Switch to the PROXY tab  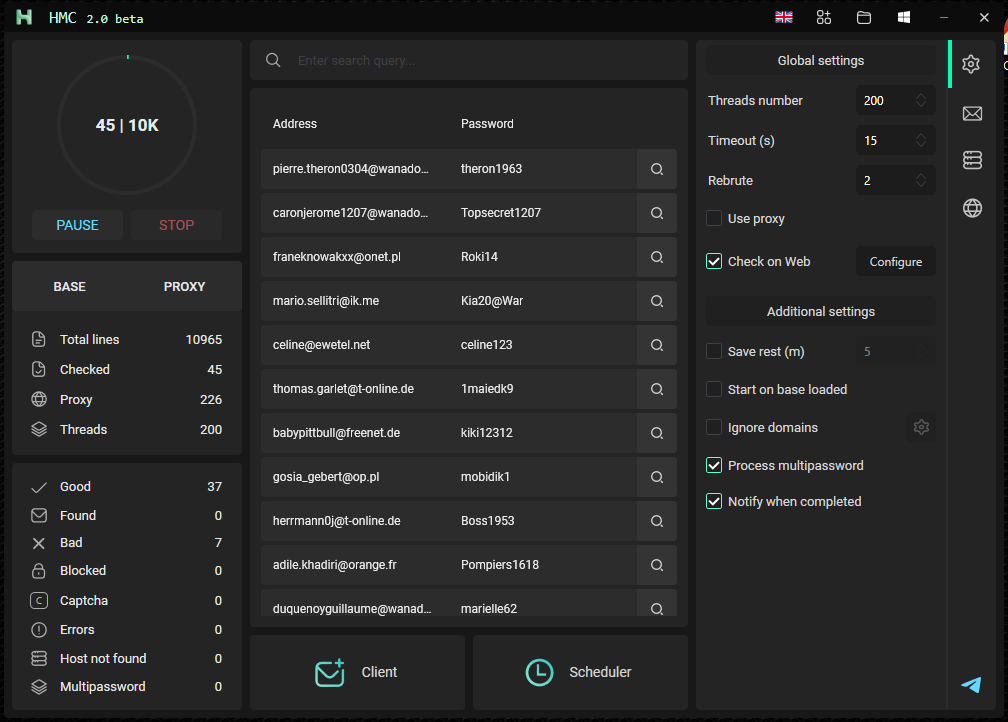coord(184,287)
